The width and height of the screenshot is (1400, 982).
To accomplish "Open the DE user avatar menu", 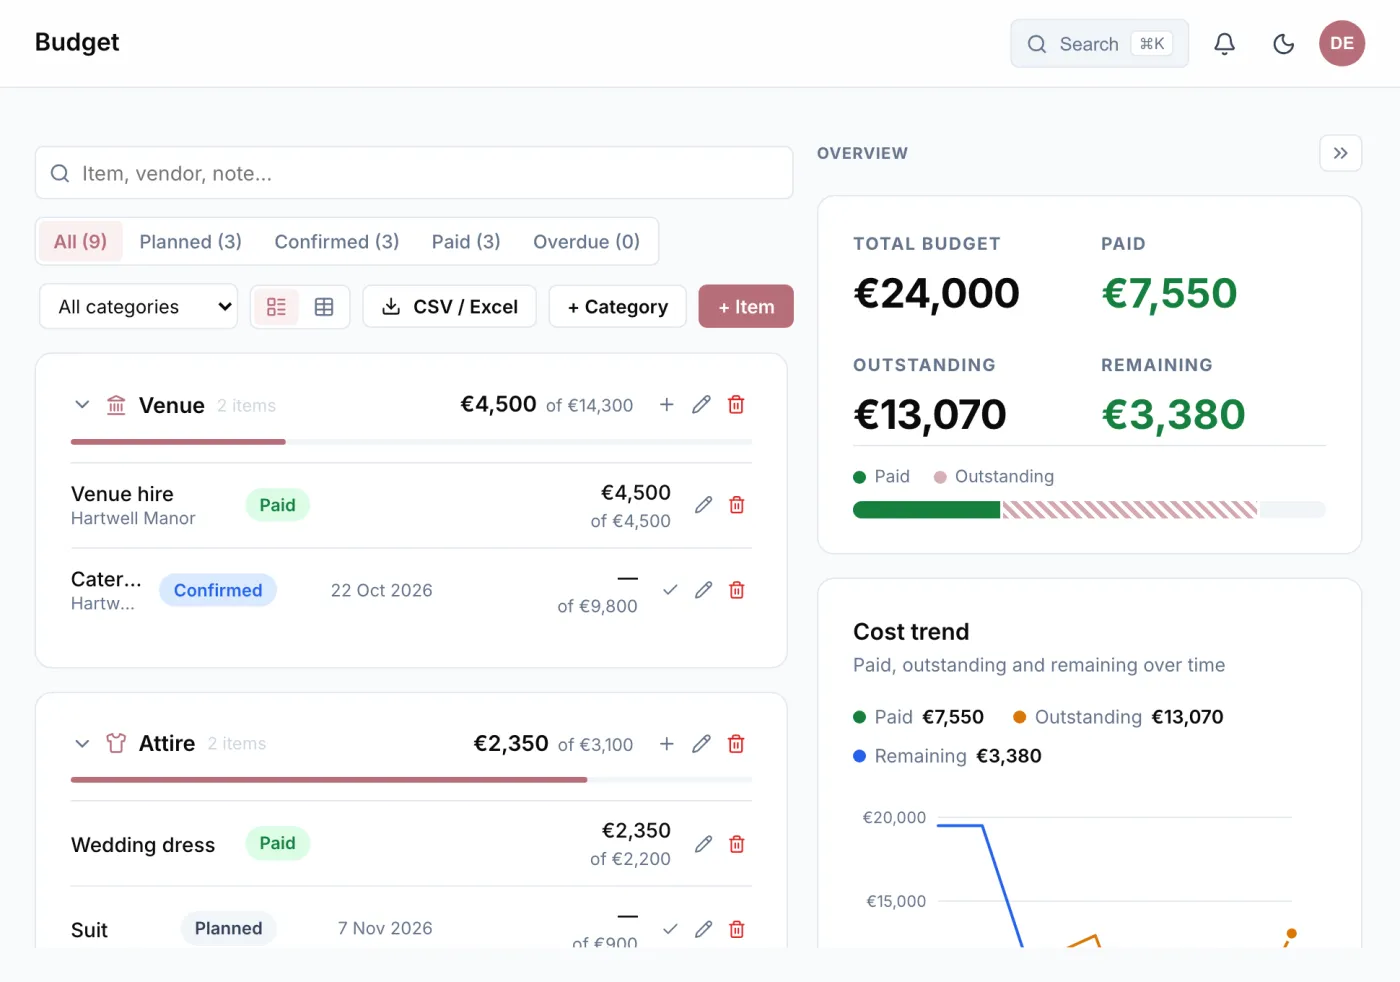I will (1342, 43).
